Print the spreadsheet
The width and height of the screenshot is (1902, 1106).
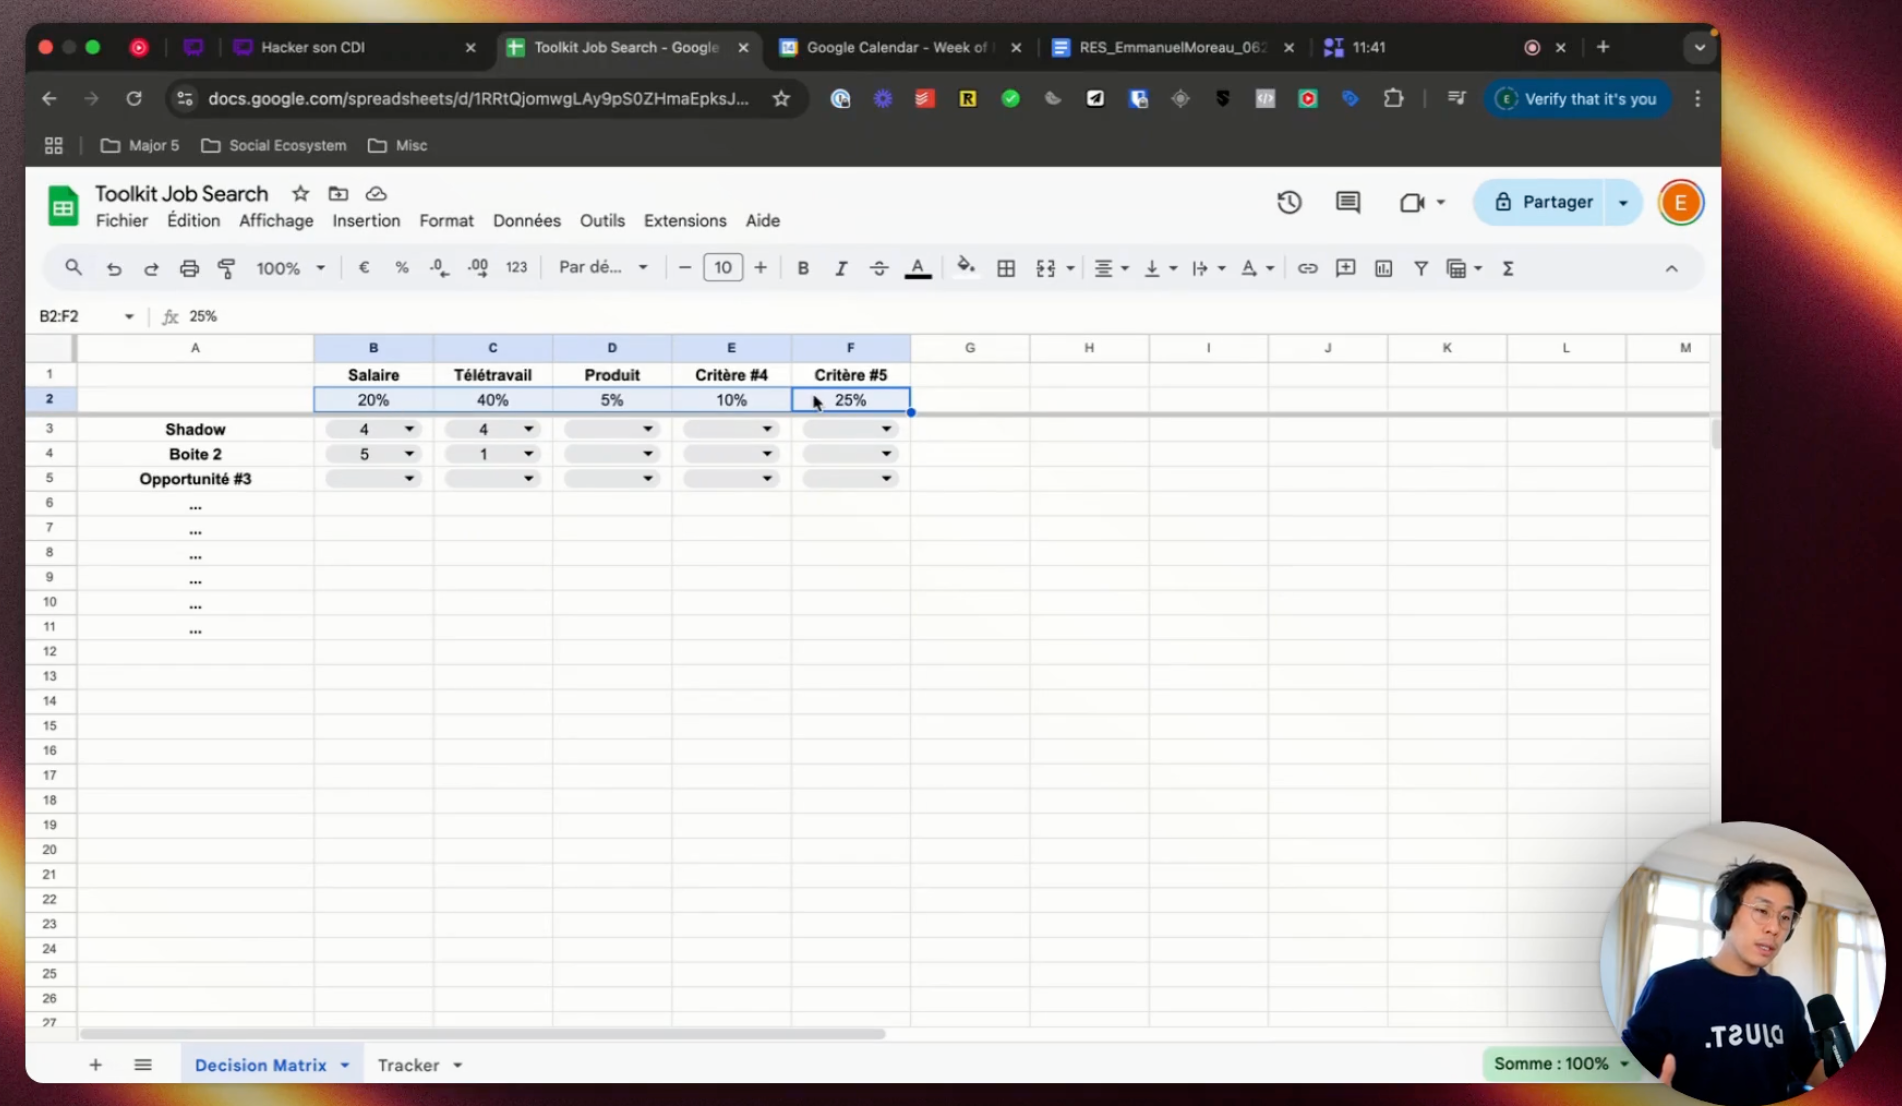[x=189, y=268]
